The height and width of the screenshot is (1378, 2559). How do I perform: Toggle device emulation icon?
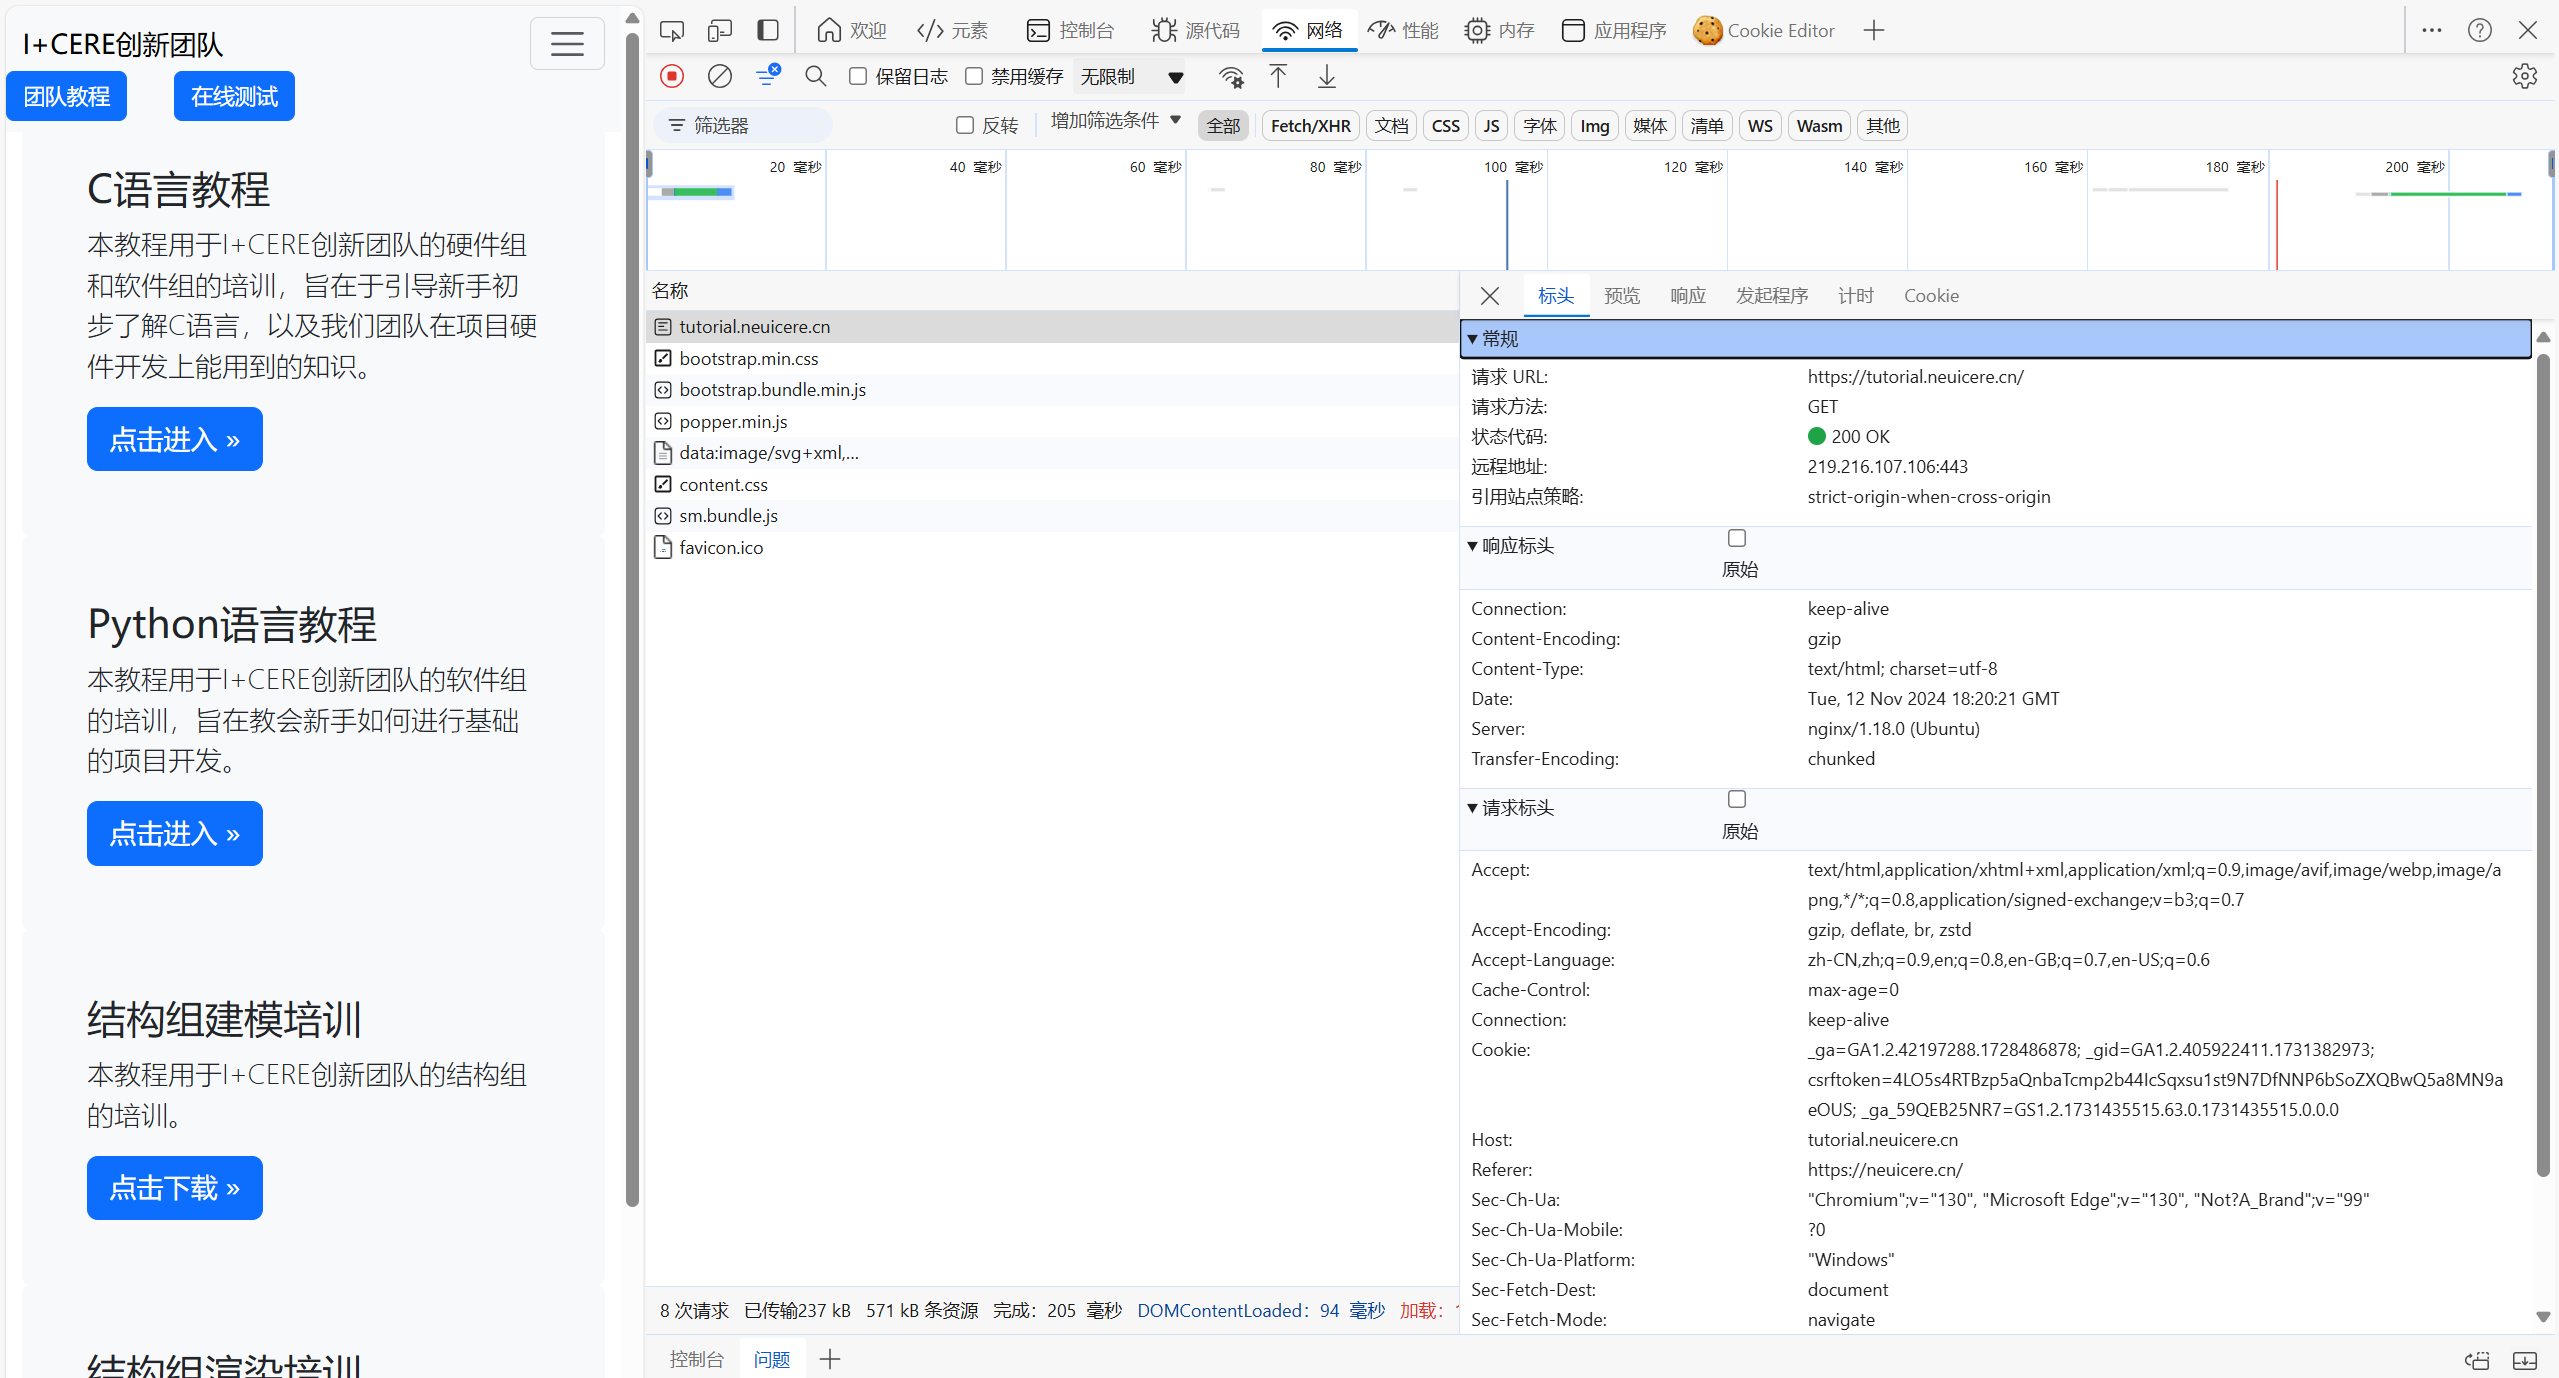[719, 30]
